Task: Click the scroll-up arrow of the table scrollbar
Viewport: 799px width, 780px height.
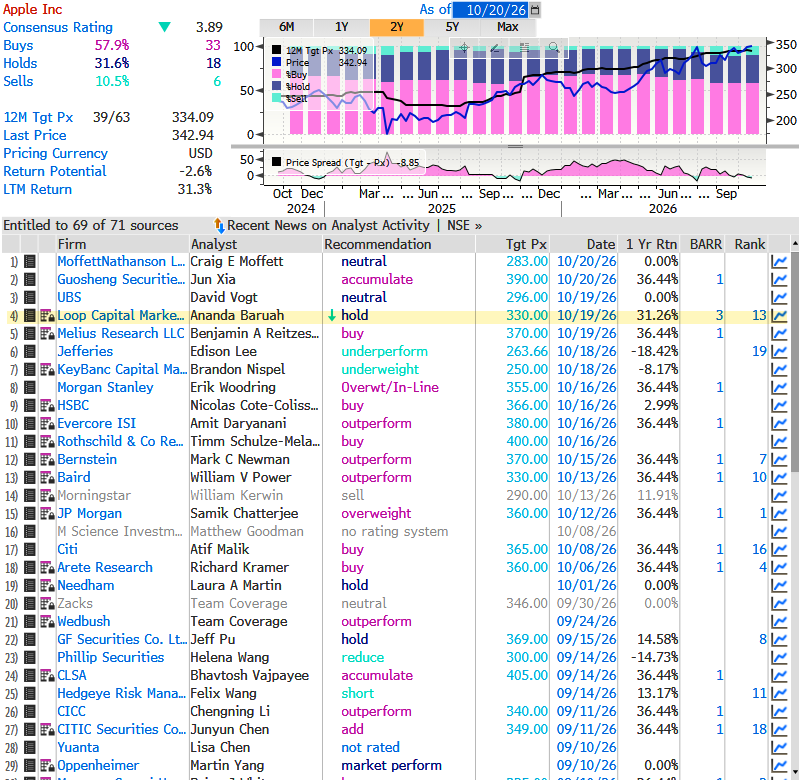Action: coord(795,245)
